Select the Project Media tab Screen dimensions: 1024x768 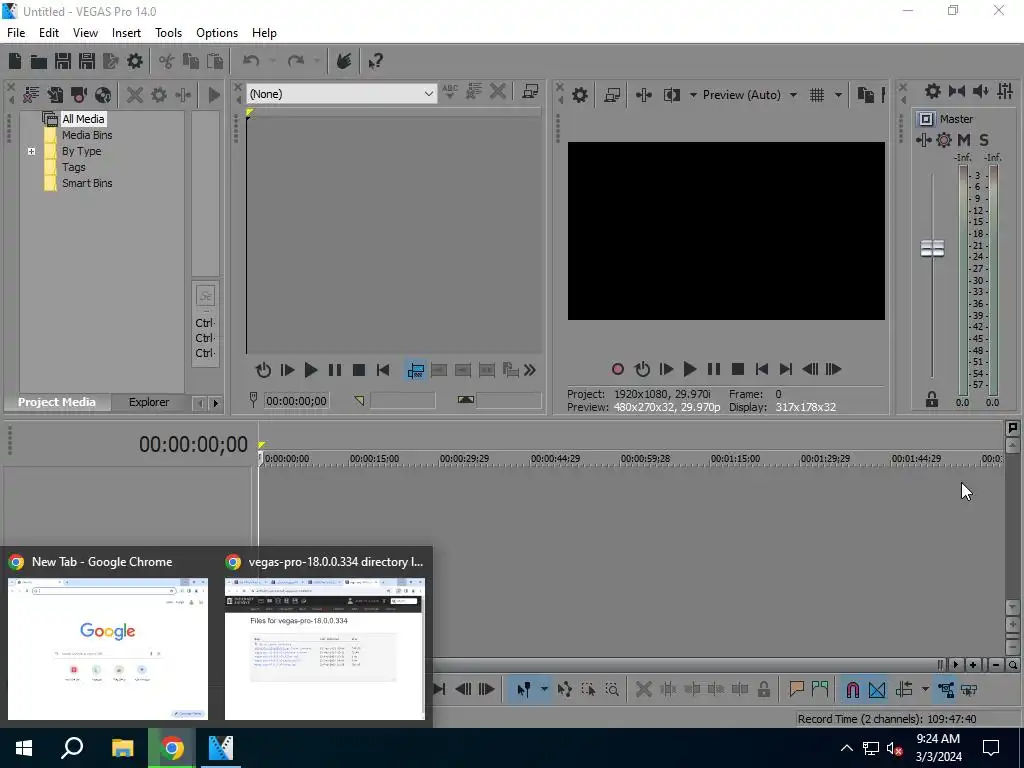57,402
